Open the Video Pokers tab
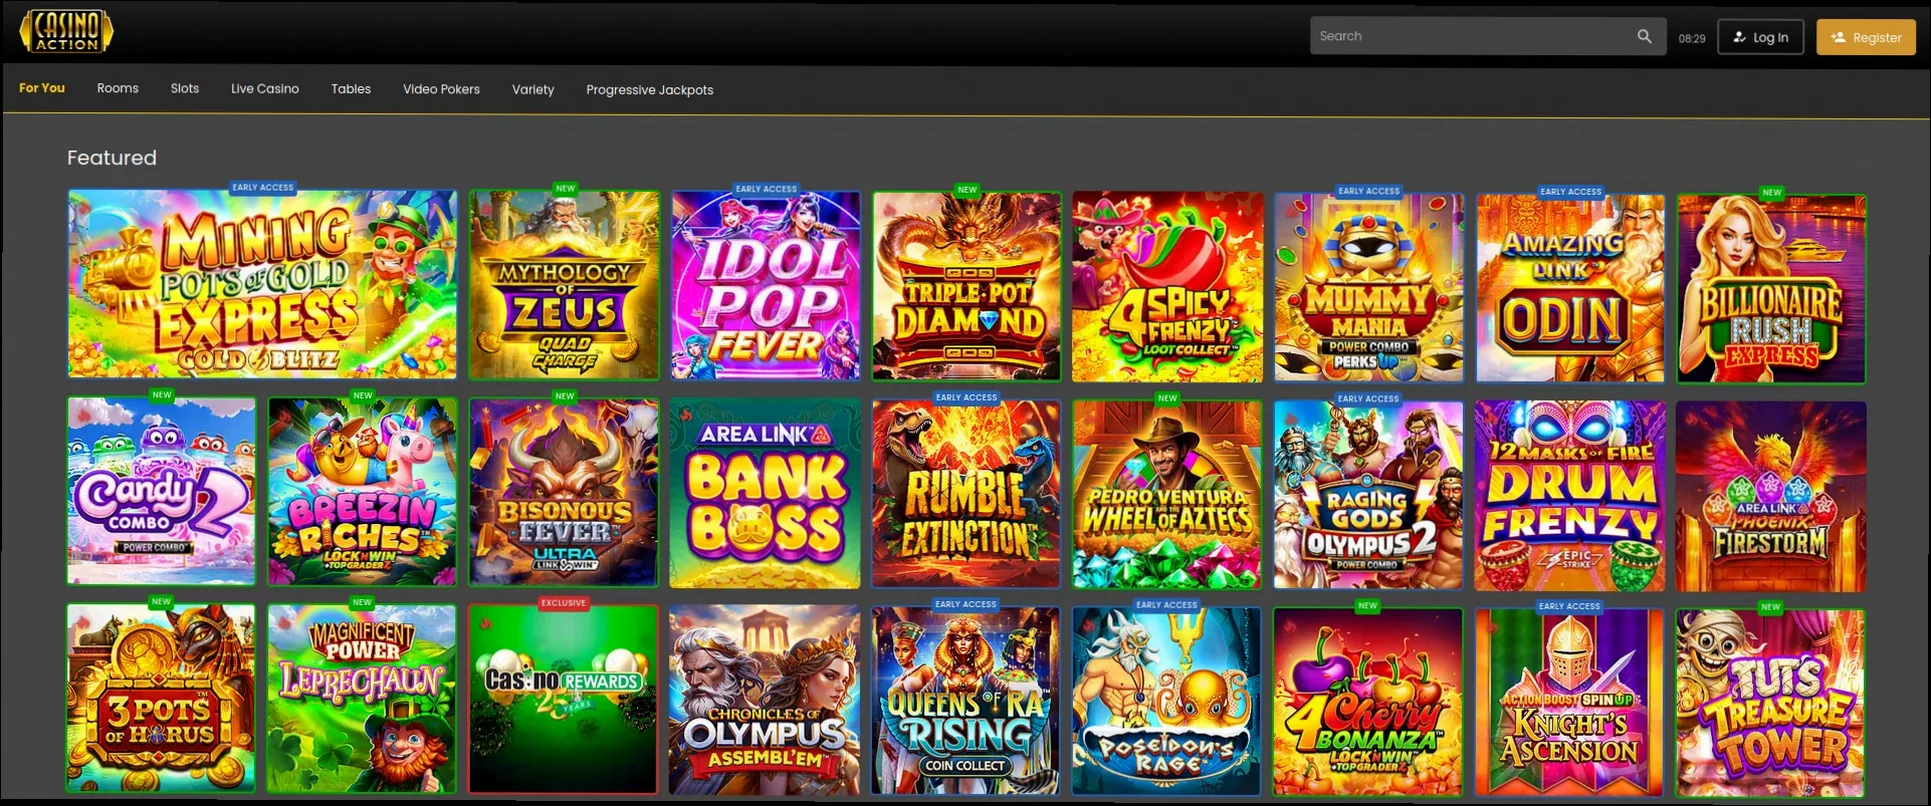Screen dimensions: 1931x806 click(441, 89)
